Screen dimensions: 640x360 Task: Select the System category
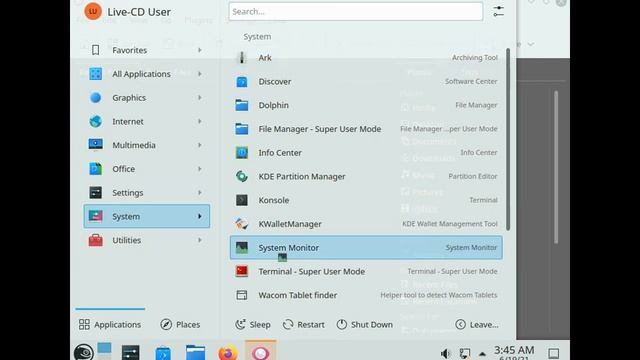147,216
